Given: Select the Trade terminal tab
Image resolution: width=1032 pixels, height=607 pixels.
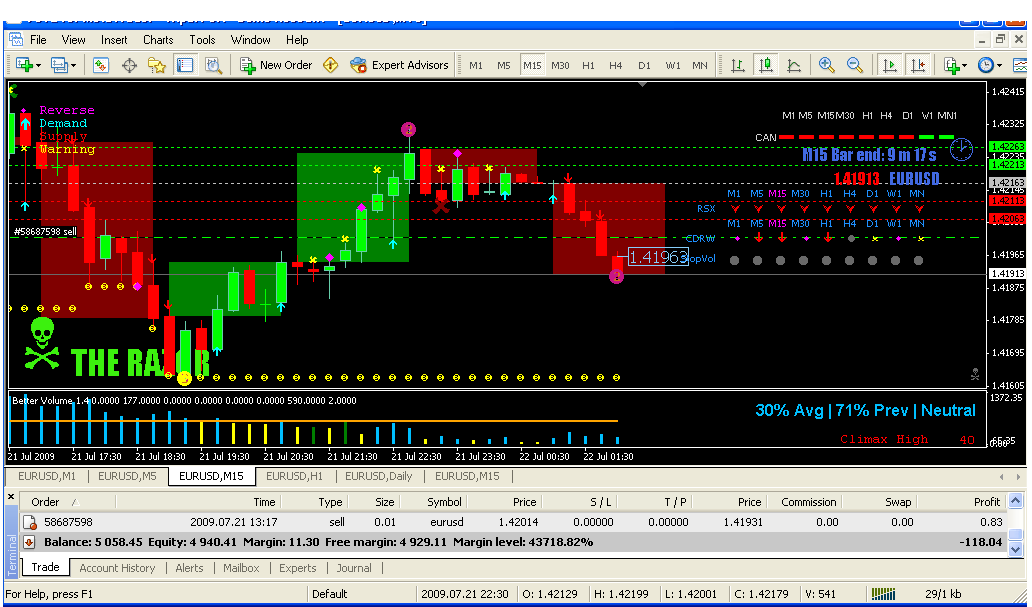Looking at the screenshot, I should pyautogui.click(x=45, y=567).
